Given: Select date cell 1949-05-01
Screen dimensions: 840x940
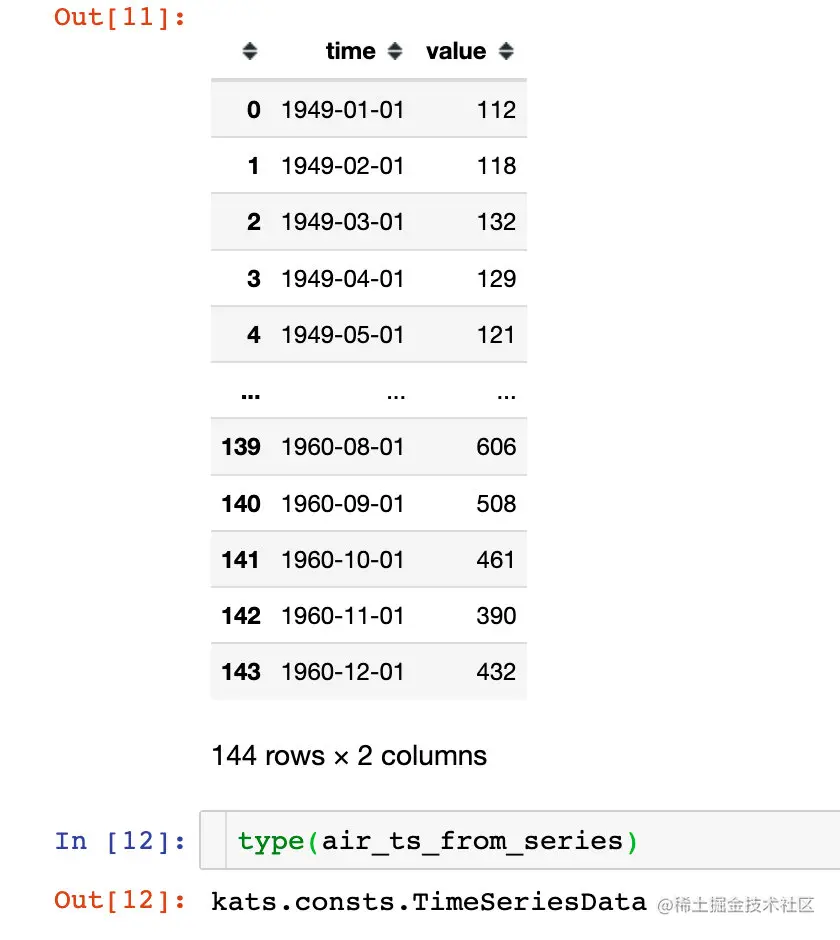Looking at the screenshot, I should click(343, 335).
